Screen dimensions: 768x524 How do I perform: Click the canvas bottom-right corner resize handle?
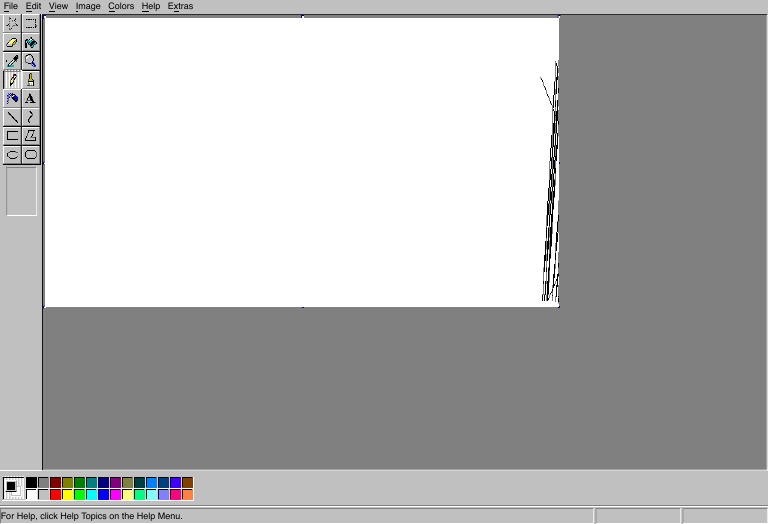(x=559, y=307)
